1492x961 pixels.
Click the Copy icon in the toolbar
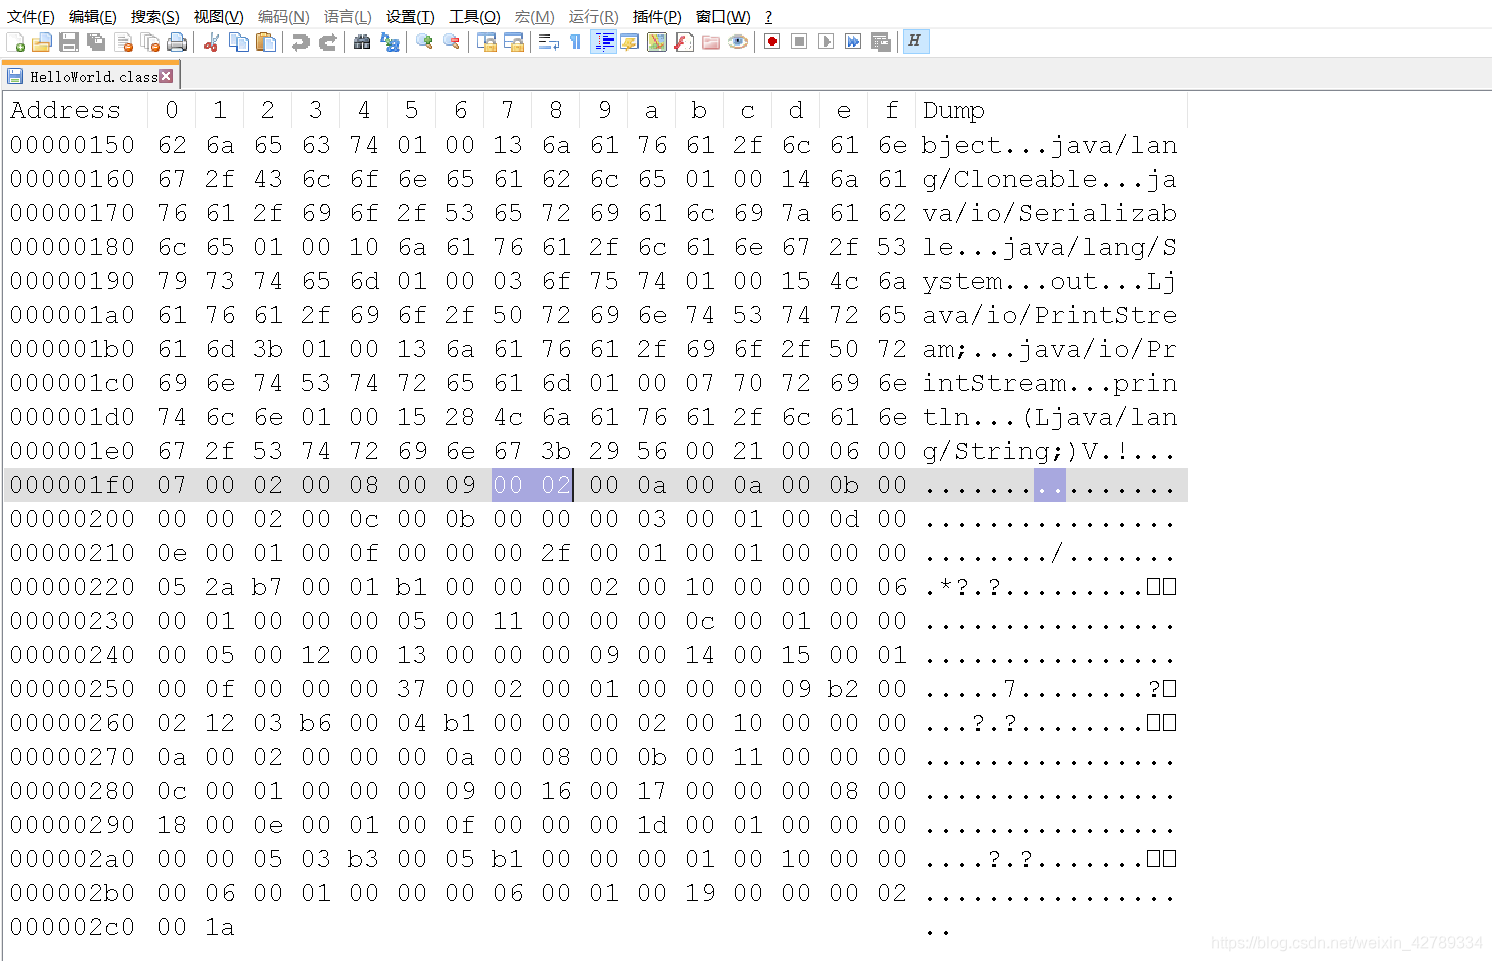point(239,42)
